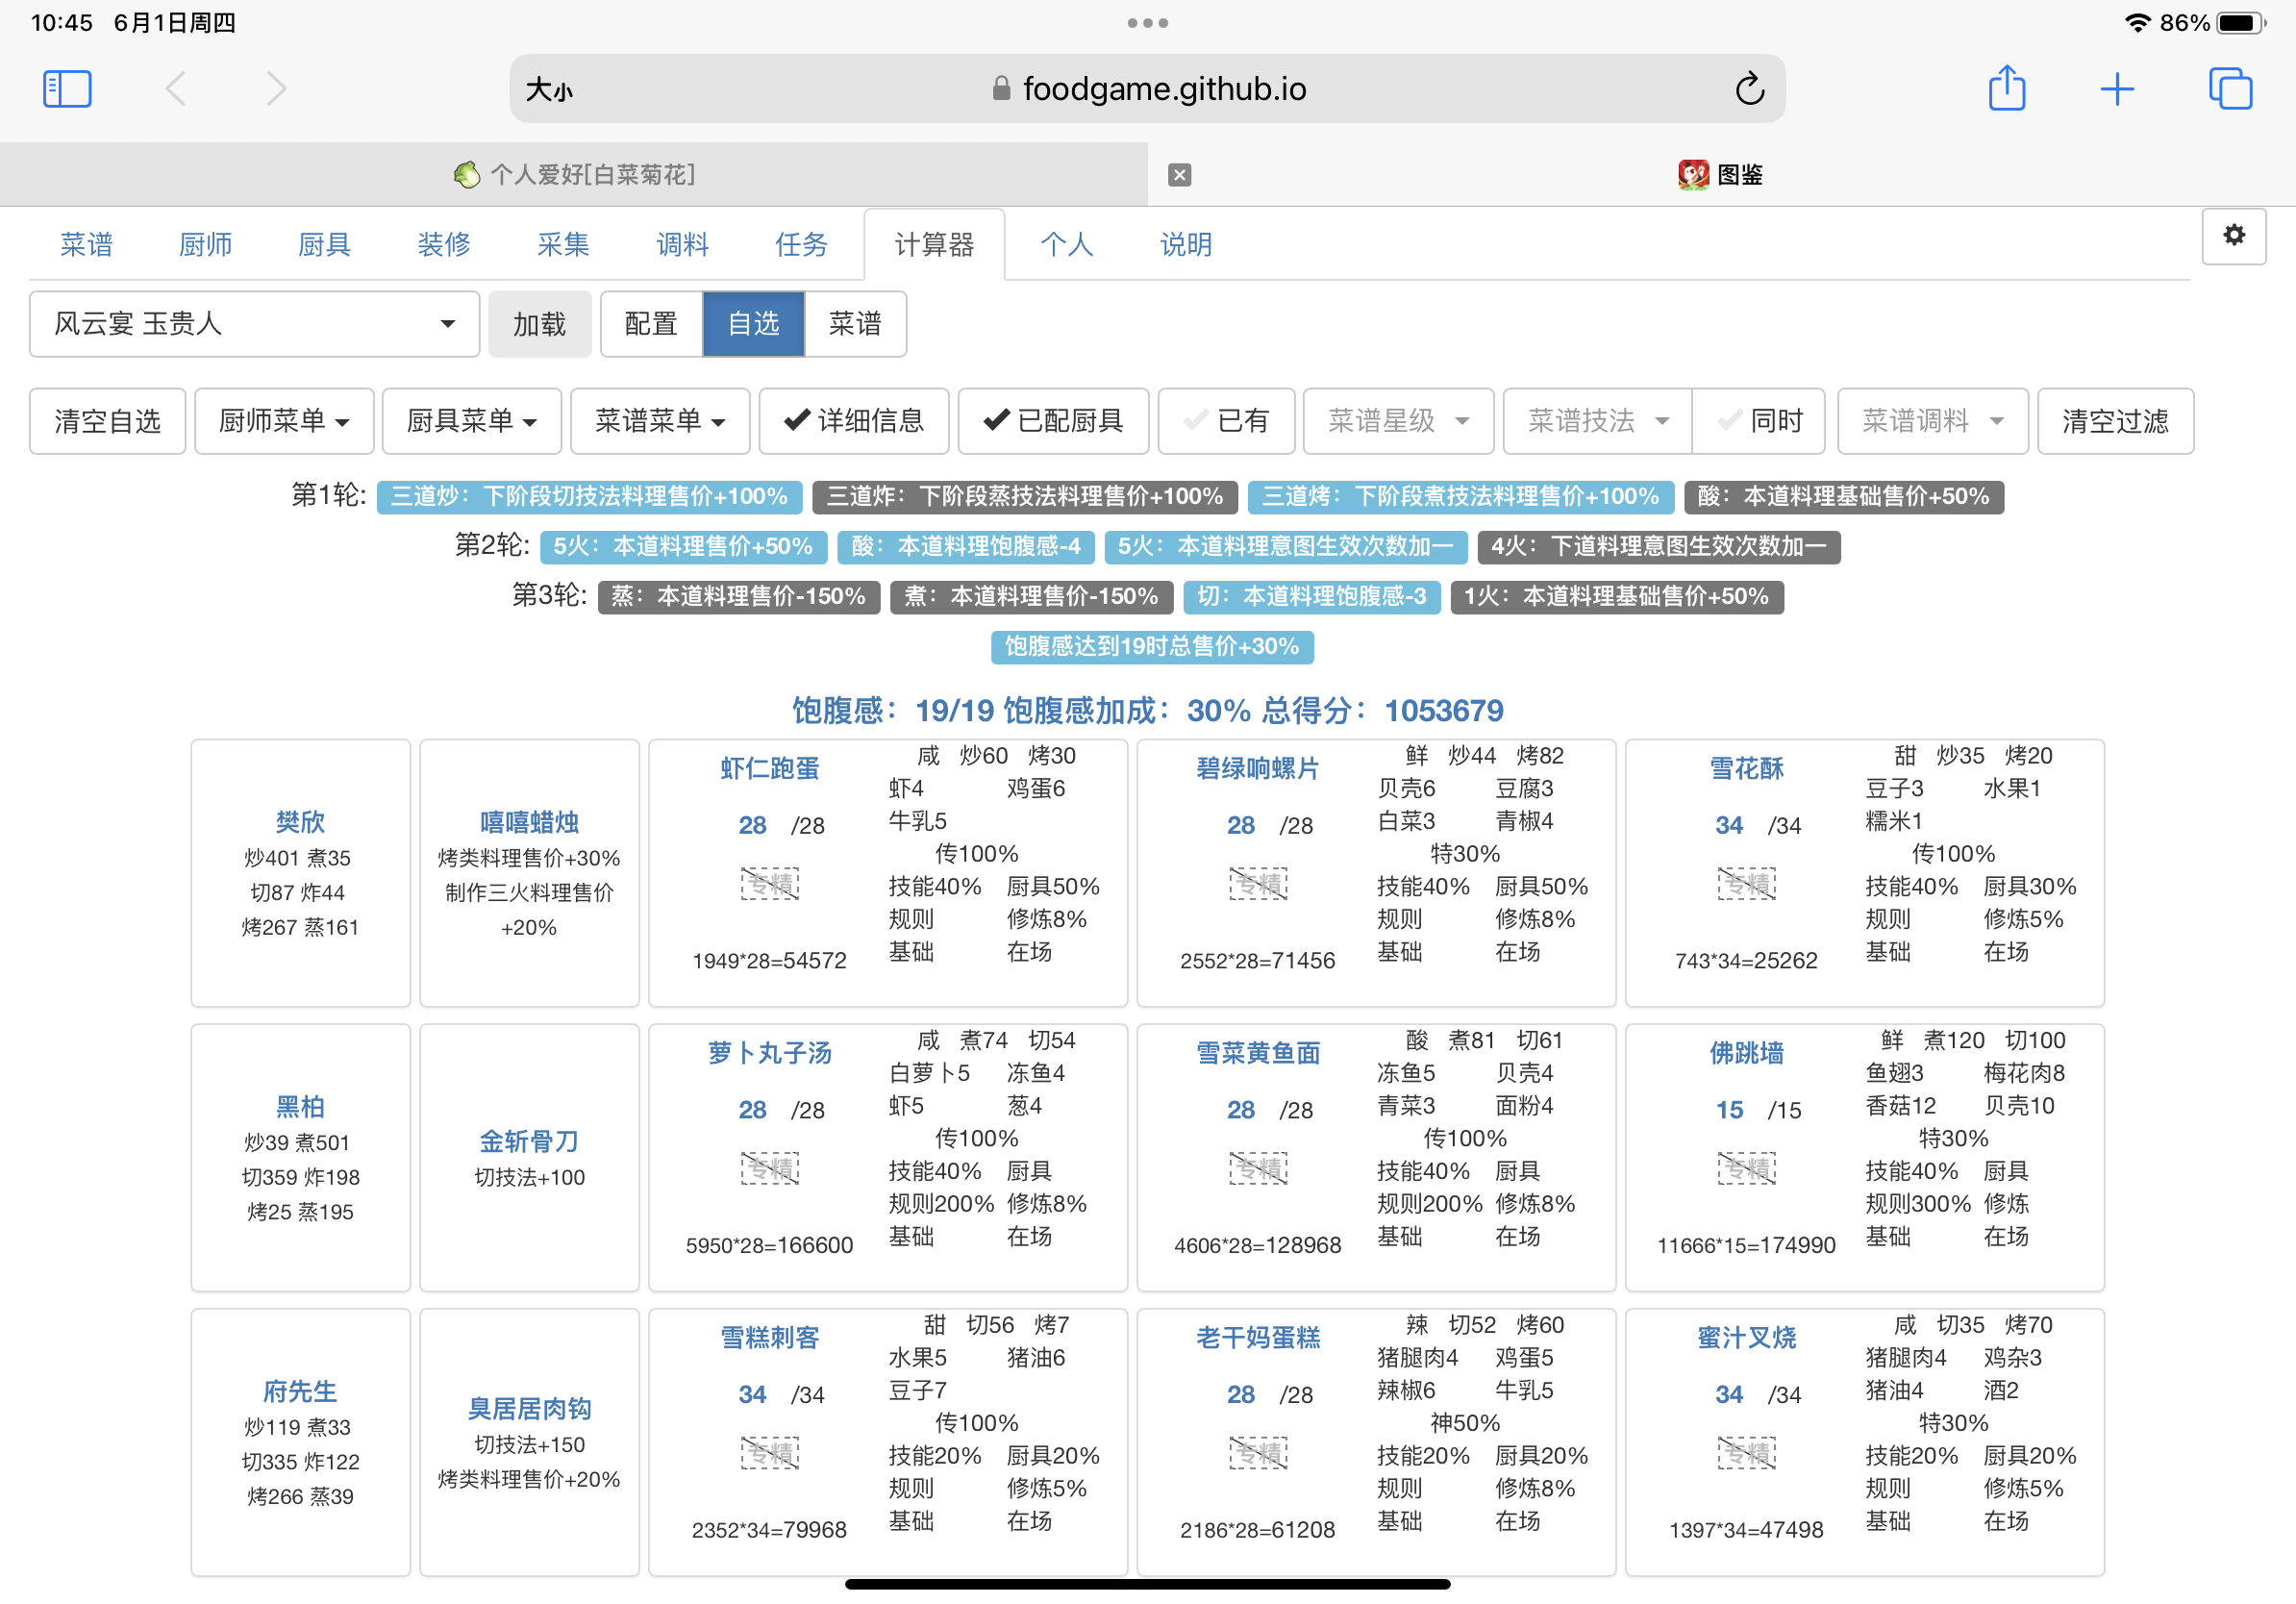The height and width of the screenshot is (1604, 2296).
Task: Select the 计算器 tab
Action: pos(934,244)
